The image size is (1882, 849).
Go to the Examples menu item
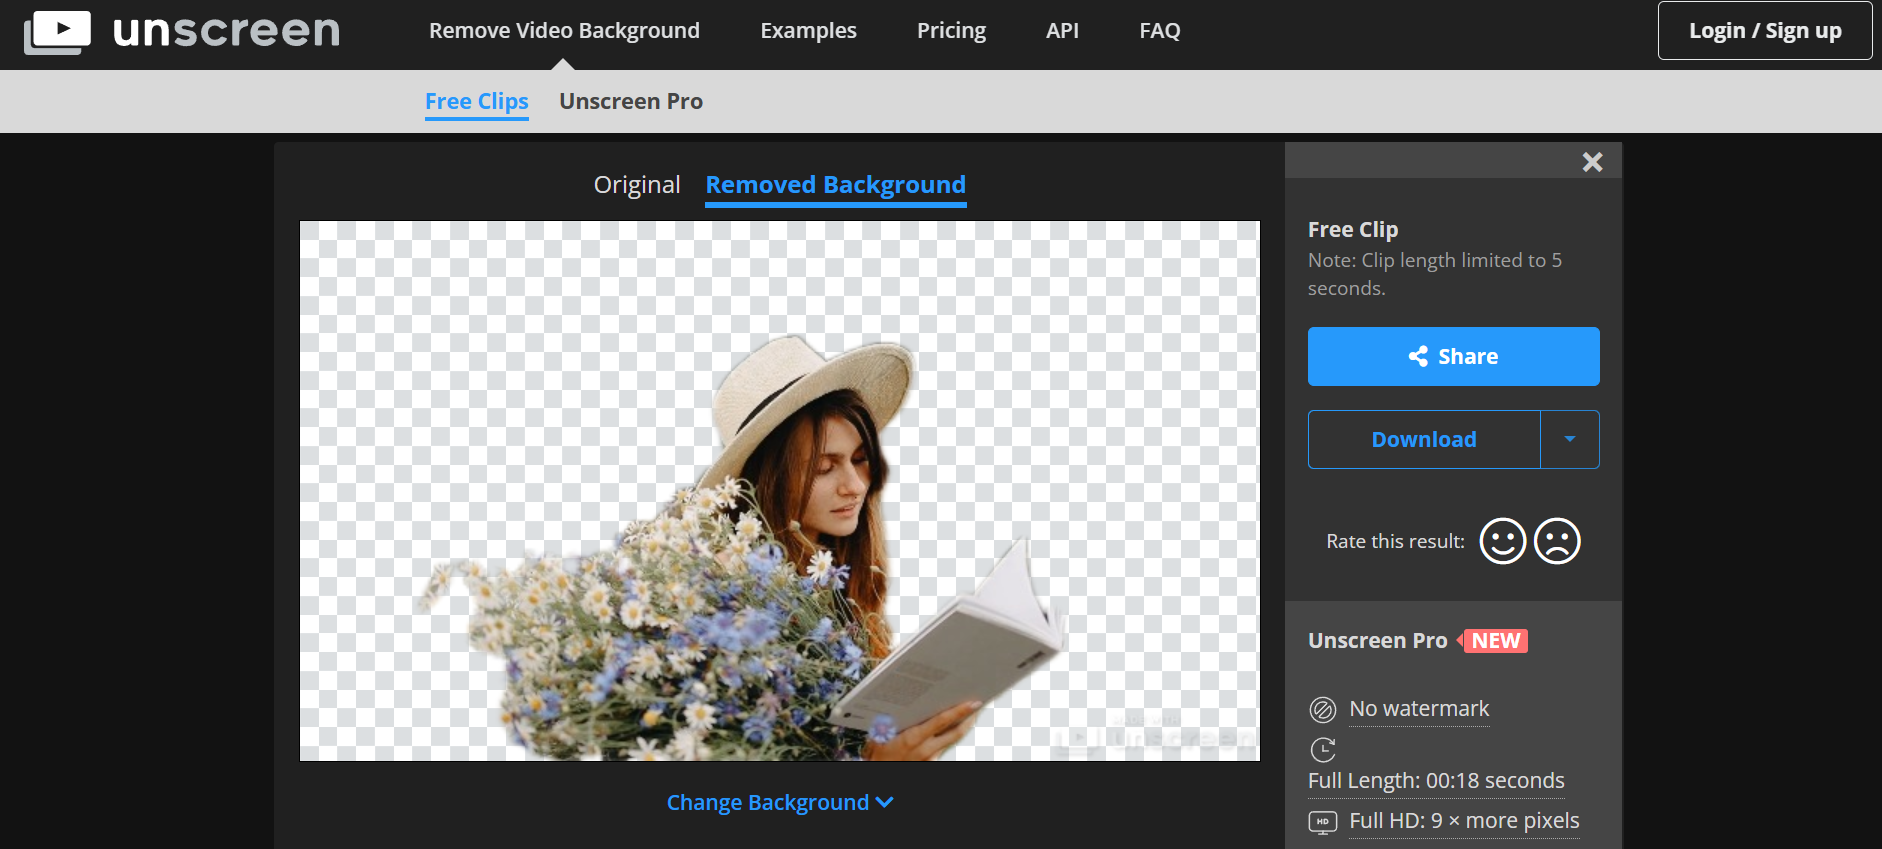(x=808, y=31)
